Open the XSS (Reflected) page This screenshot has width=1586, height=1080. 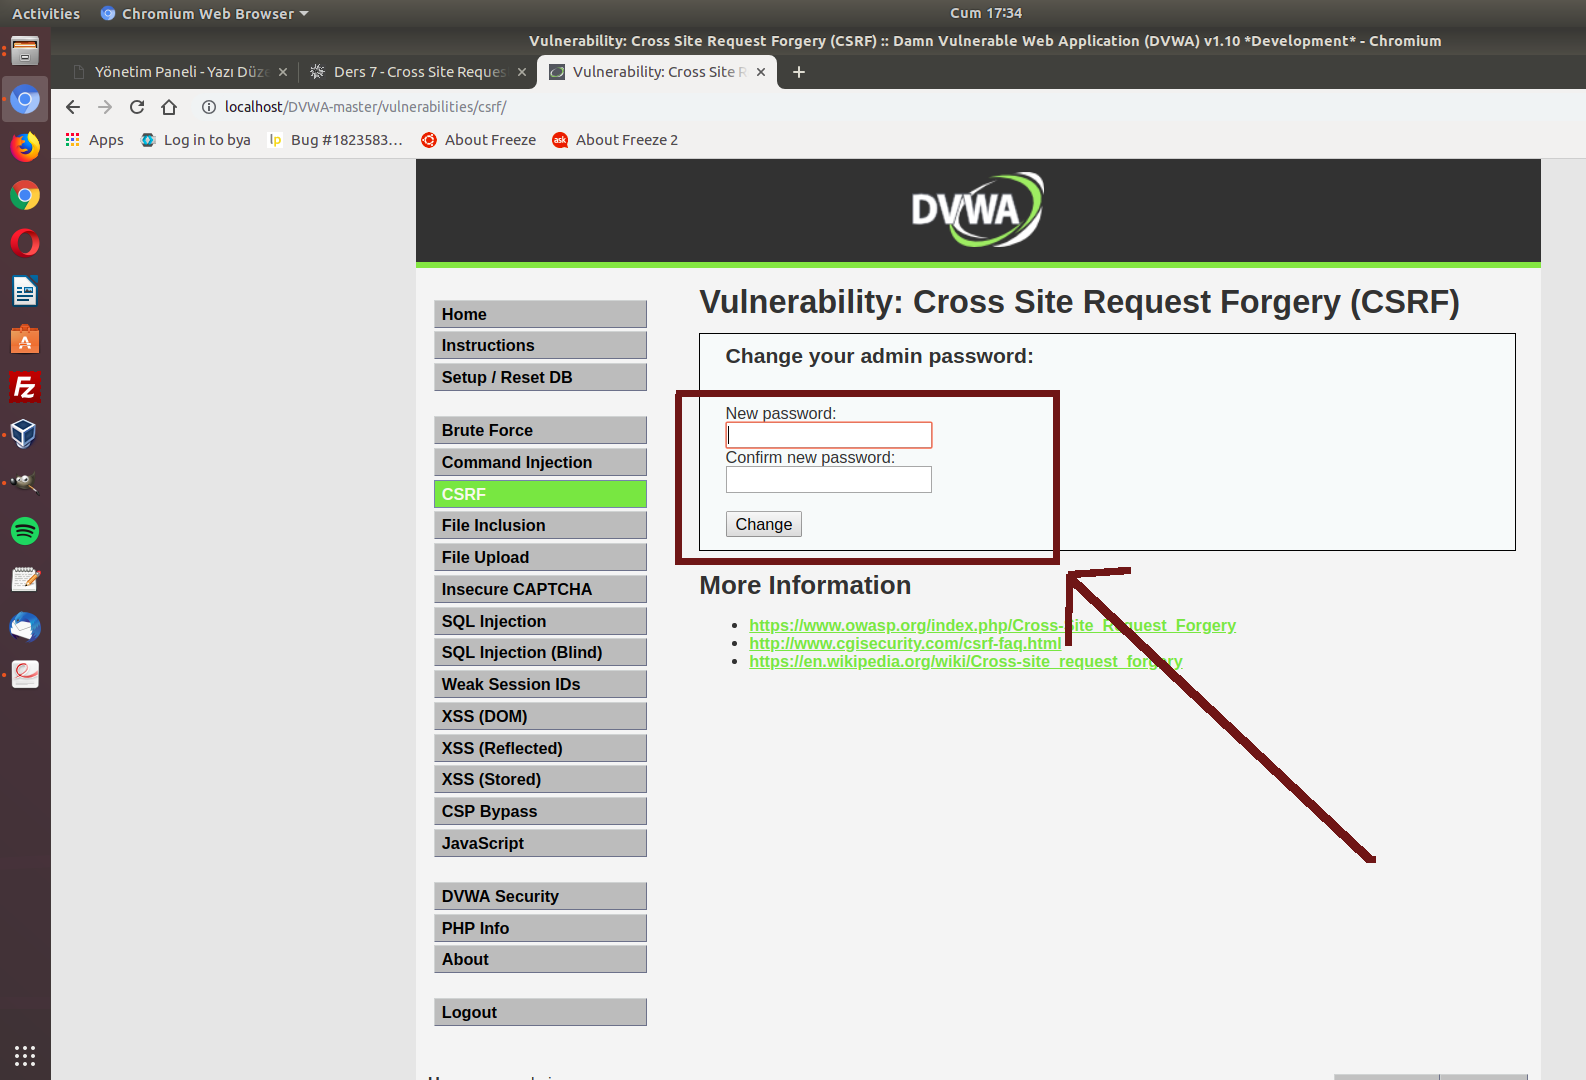540,748
